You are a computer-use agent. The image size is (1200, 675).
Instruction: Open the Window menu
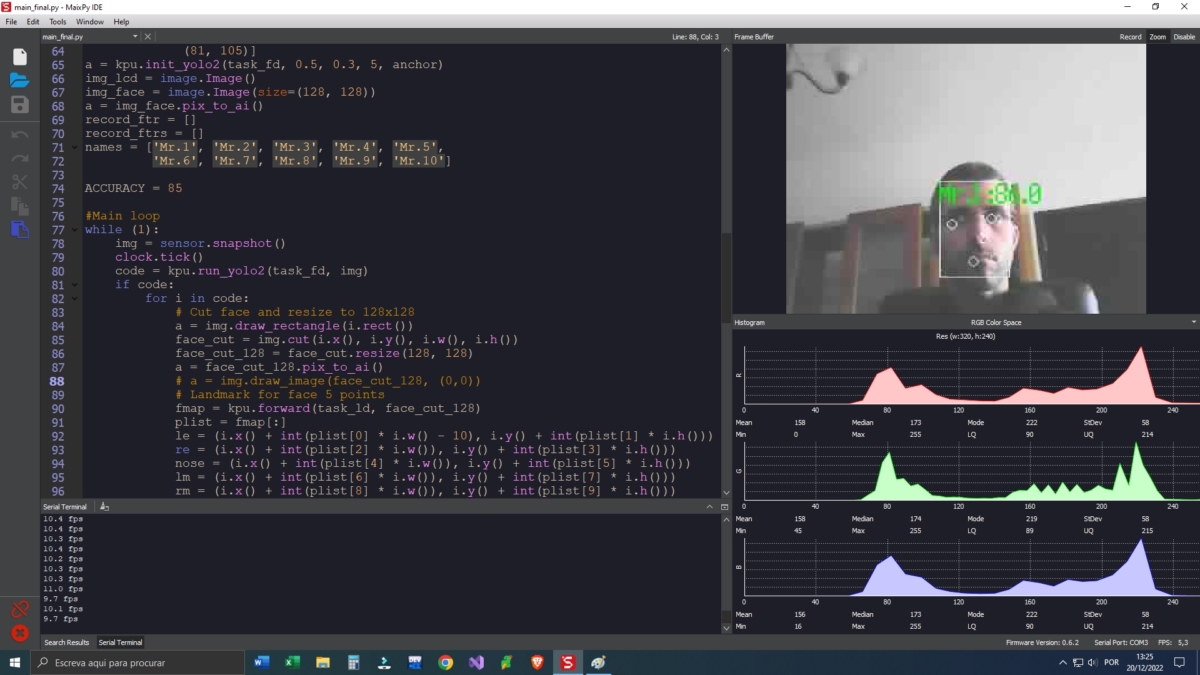tap(90, 21)
